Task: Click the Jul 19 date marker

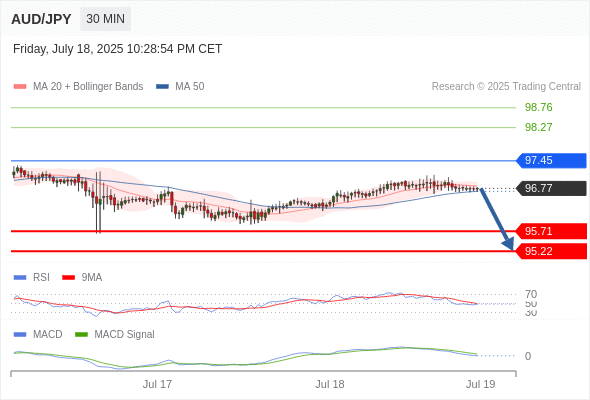Action: click(481, 384)
